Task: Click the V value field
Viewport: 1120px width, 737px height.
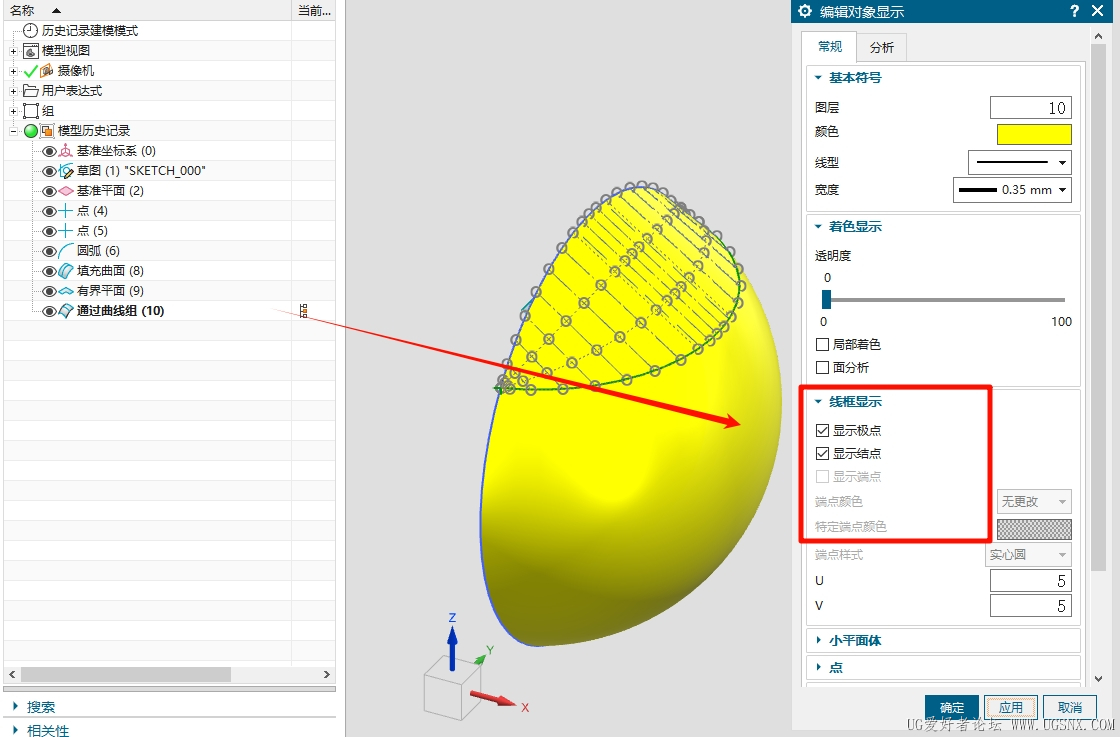Action: pyautogui.click(x=1031, y=606)
